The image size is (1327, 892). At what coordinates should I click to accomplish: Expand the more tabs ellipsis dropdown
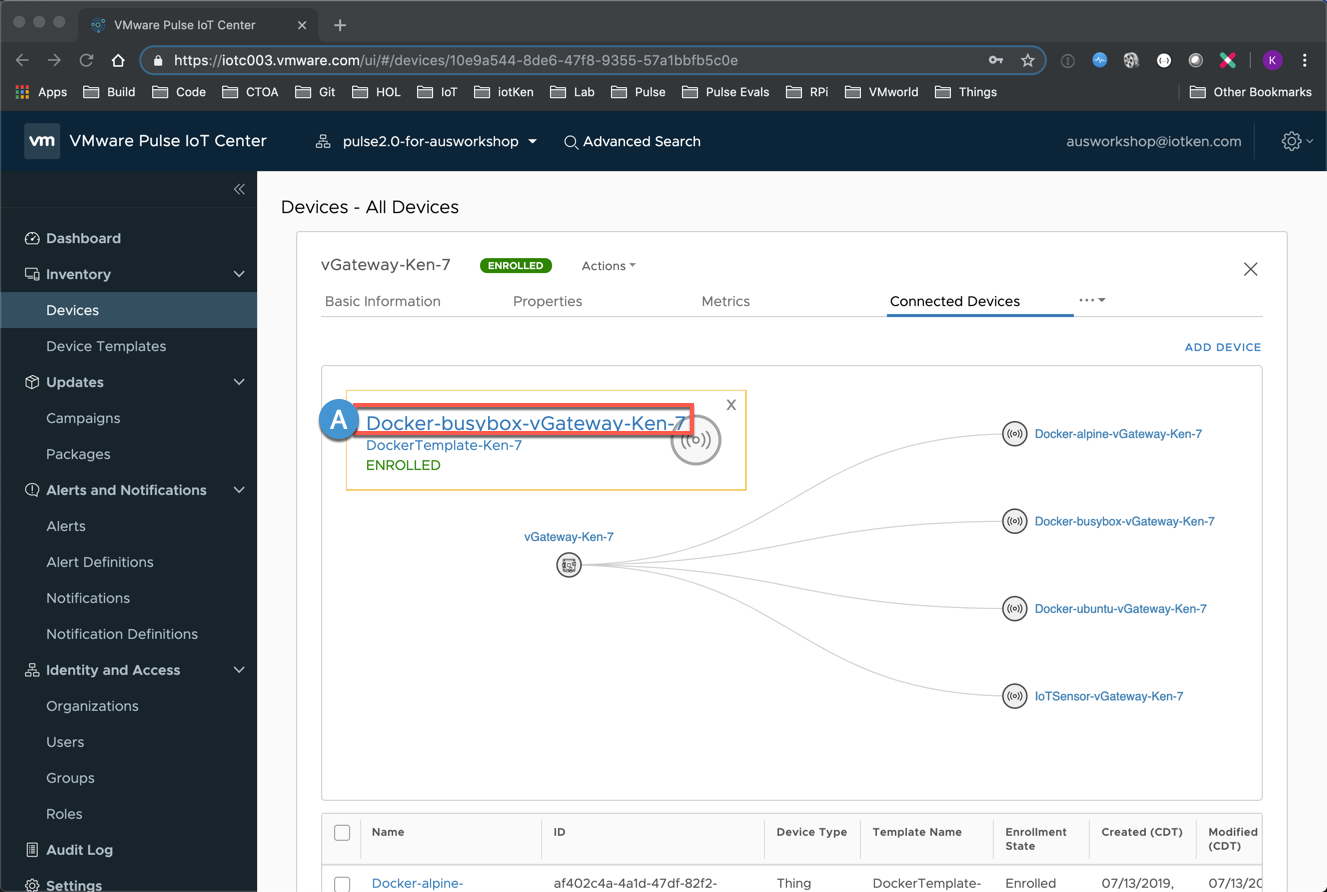tap(1091, 300)
